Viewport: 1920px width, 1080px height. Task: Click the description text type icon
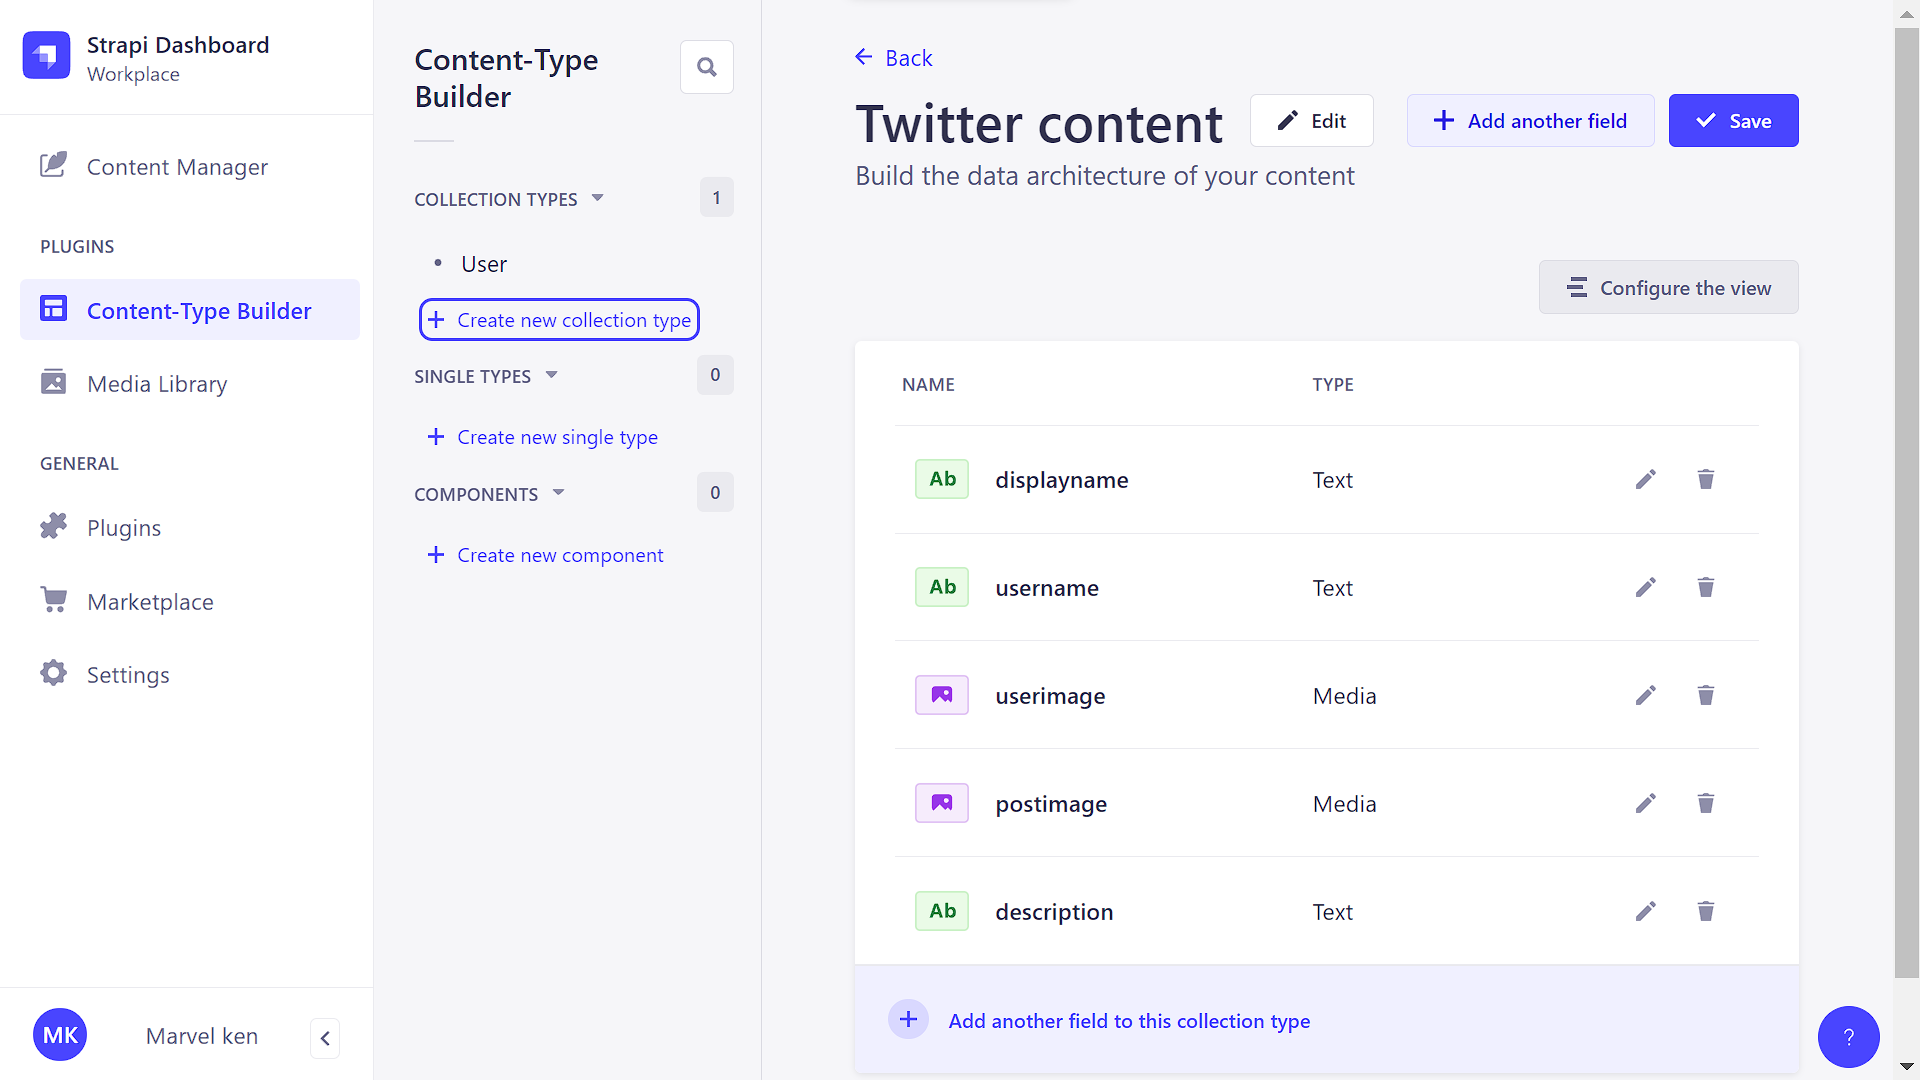[x=942, y=911]
